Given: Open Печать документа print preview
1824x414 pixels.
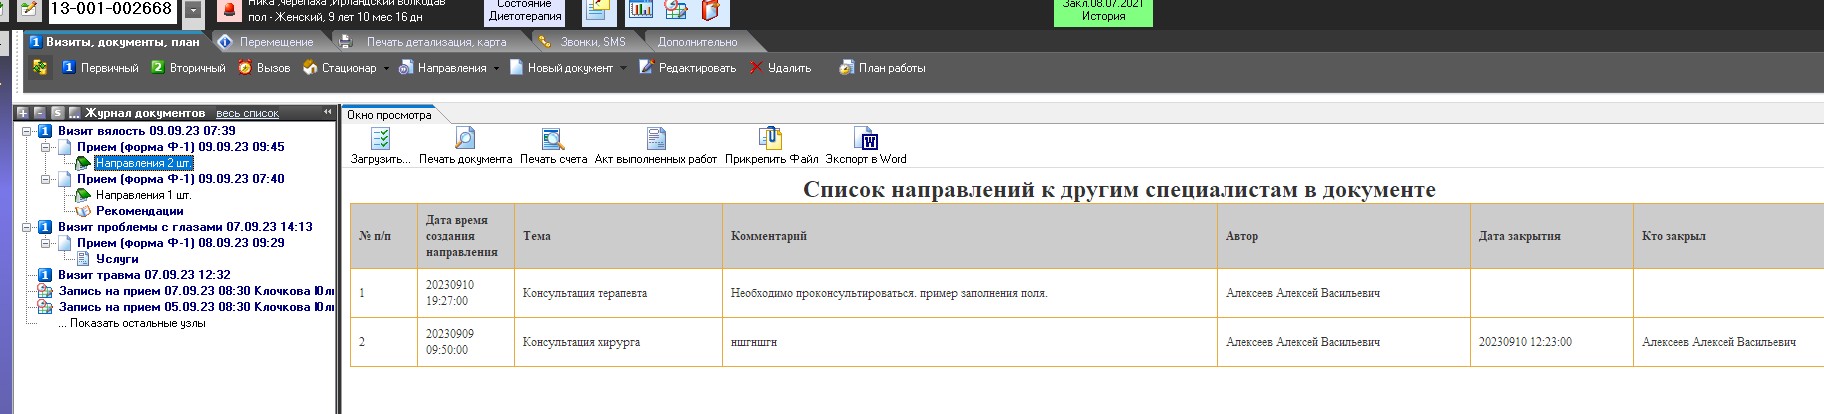Looking at the screenshot, I should point(465,139).
